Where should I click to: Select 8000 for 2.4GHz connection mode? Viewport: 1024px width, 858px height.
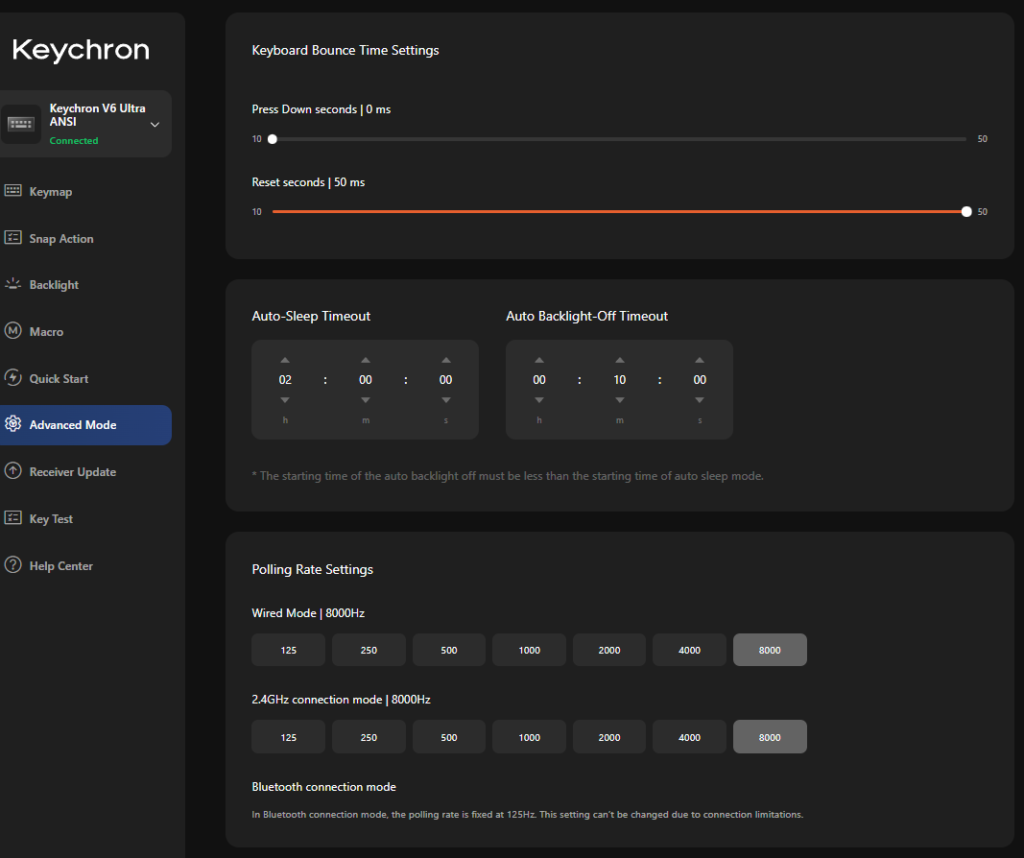pyautogui.click(x=770, y=737)
